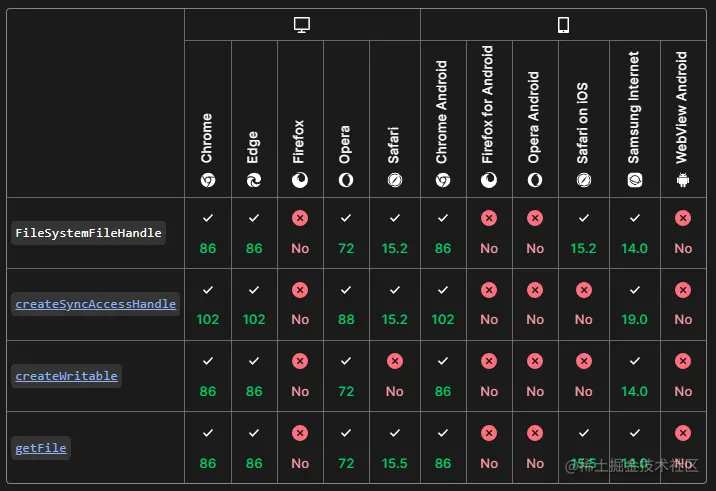Click the Samsung Internet icon
716x491 pixels.
point(635,180)
